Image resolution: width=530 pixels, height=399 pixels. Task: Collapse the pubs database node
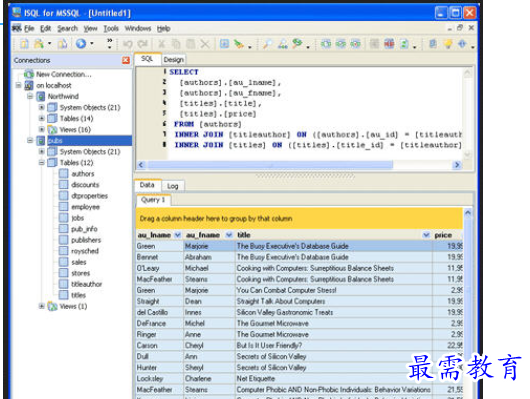pyautogui.click(x=30, y=140)
